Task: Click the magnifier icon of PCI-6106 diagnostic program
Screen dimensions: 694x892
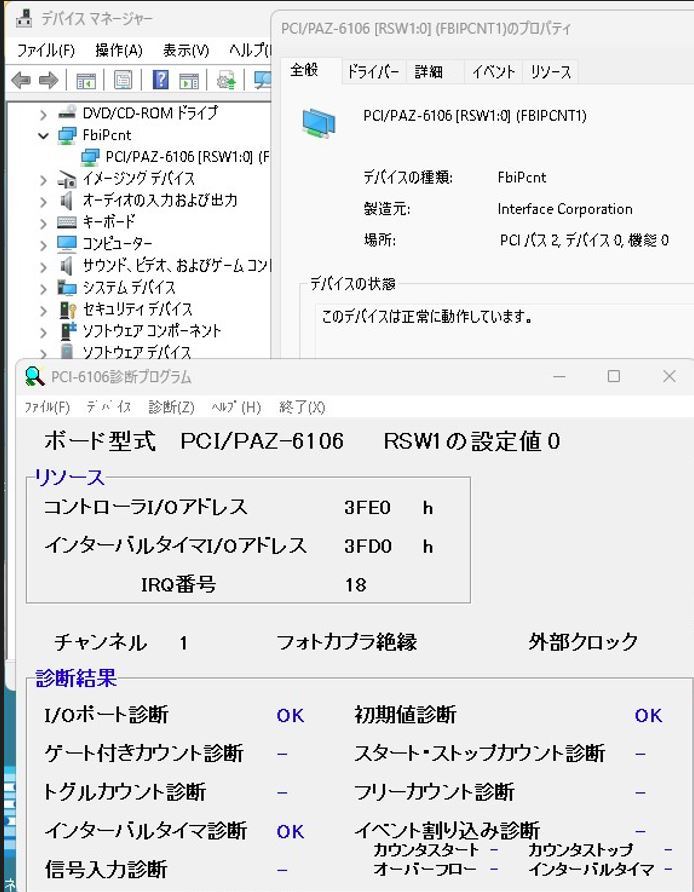Action: pos(35,376)
